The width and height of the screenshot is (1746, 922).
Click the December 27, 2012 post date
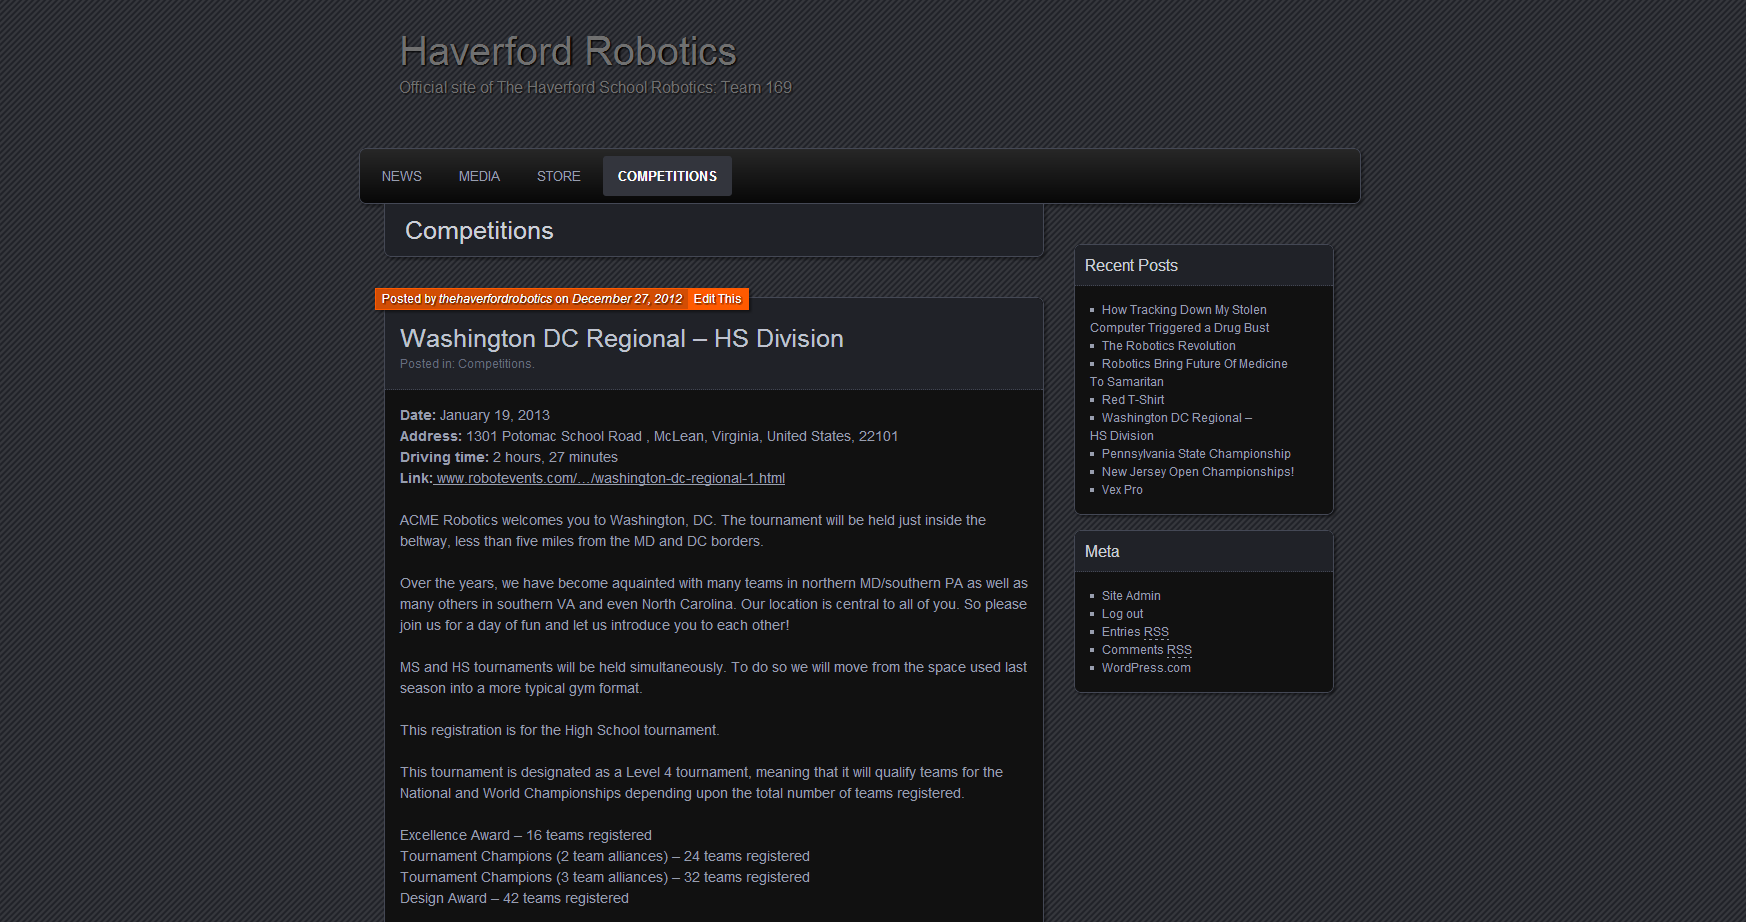coord(627,299)
